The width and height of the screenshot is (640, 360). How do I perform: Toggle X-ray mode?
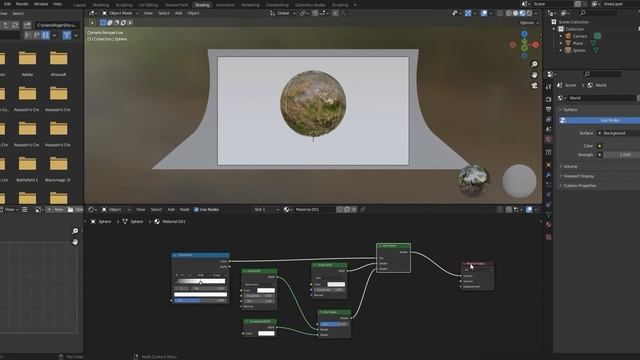[x=500, y=13]
